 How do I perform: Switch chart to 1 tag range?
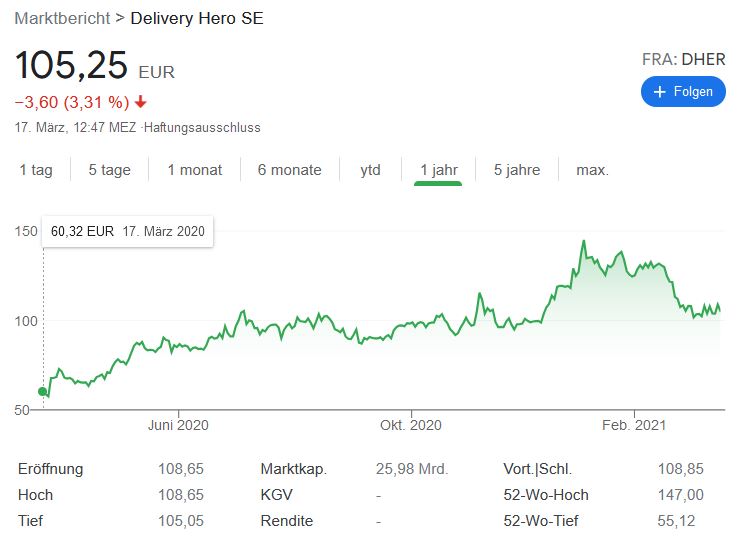[x=36, y=170]
